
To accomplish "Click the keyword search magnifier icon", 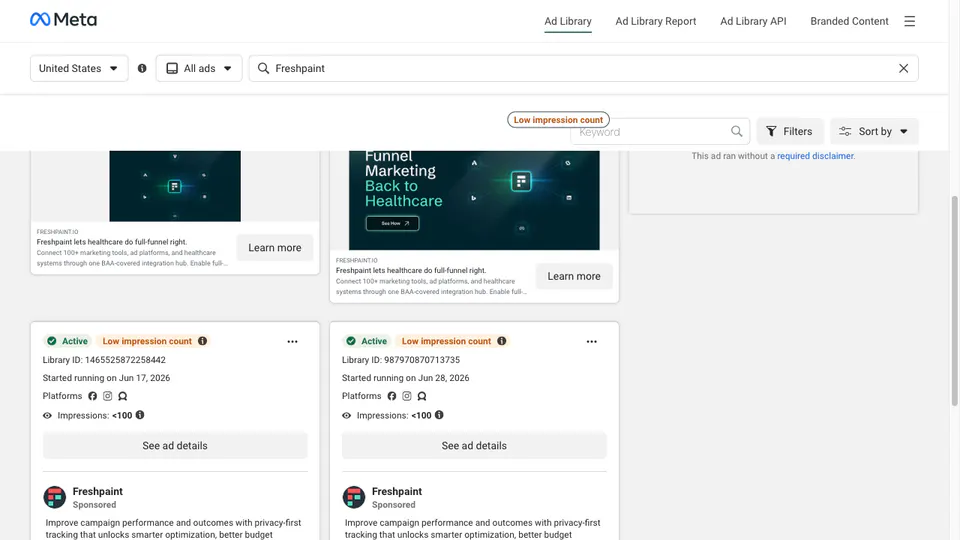I will click(x=737, y=132).
